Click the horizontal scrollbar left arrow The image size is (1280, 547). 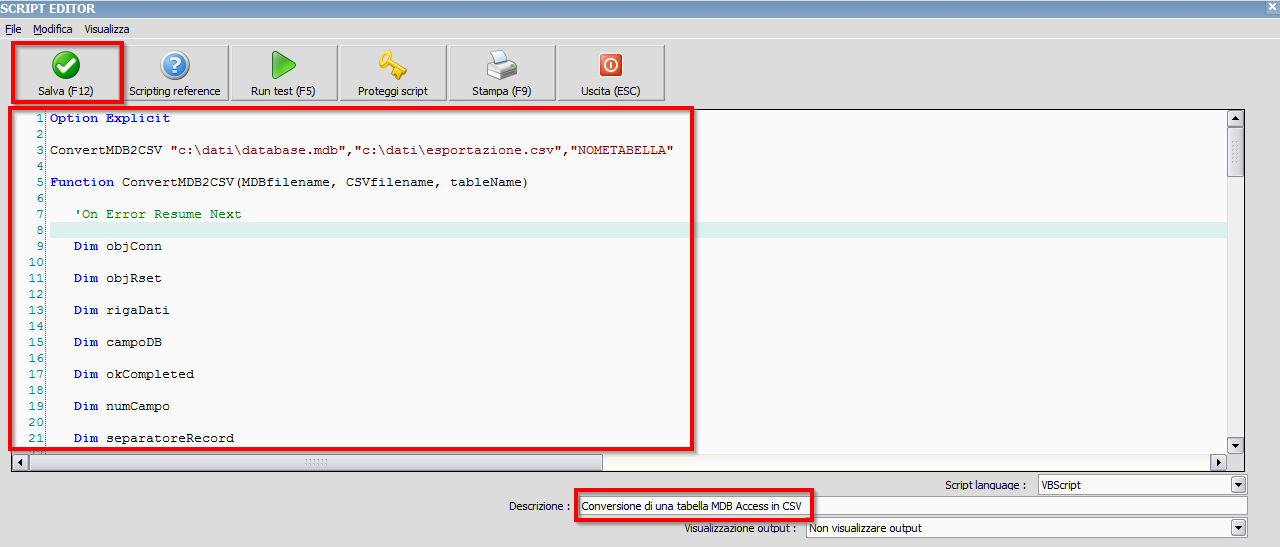pos(19,463)
